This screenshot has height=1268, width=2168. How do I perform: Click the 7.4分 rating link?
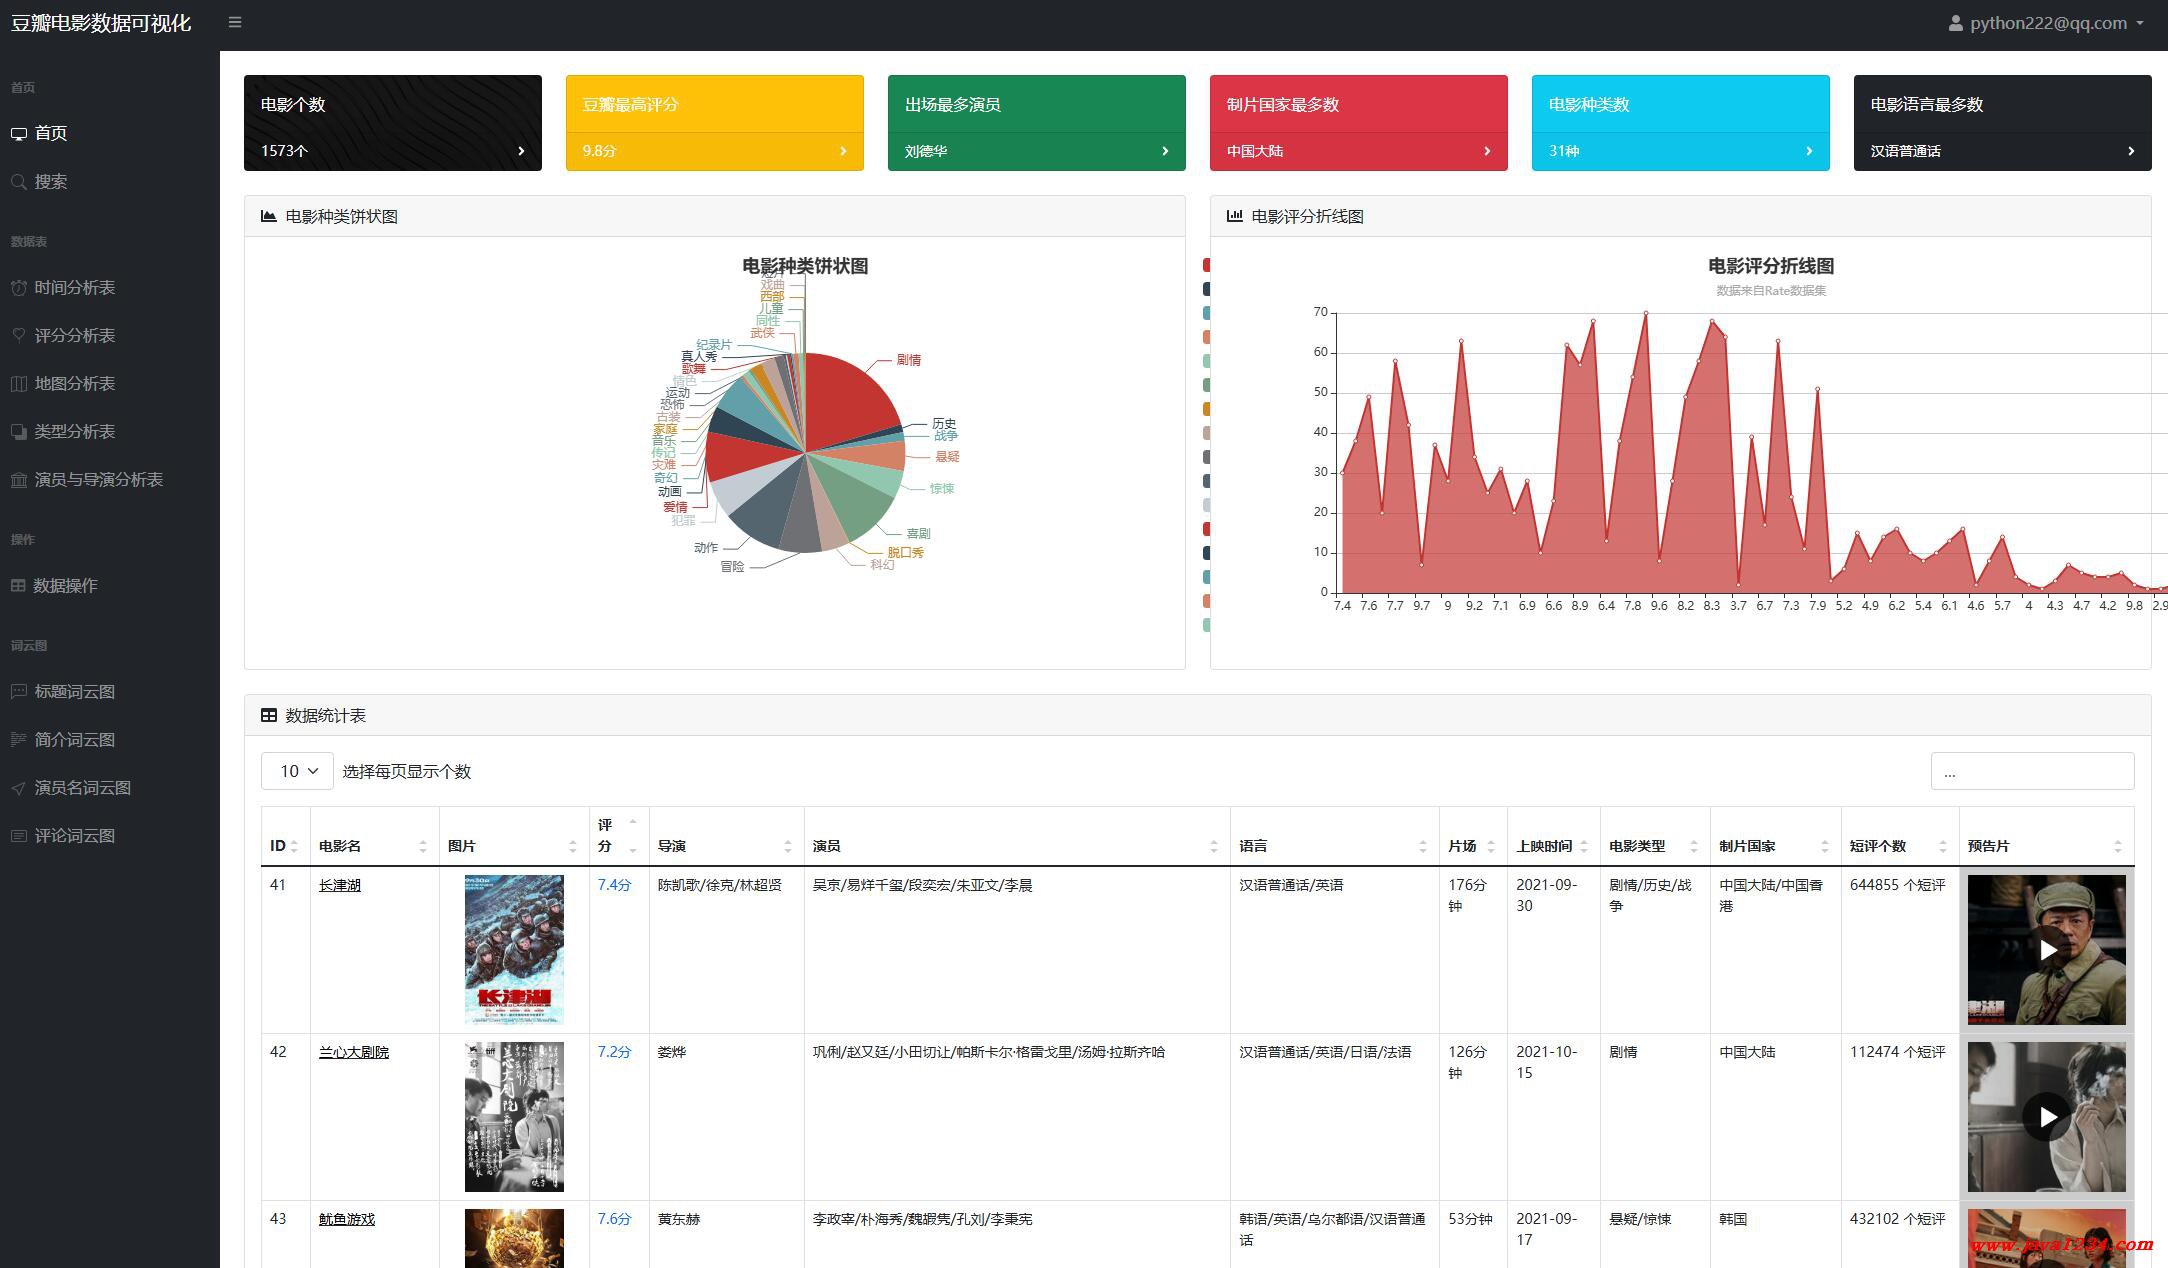pos(614,885)
